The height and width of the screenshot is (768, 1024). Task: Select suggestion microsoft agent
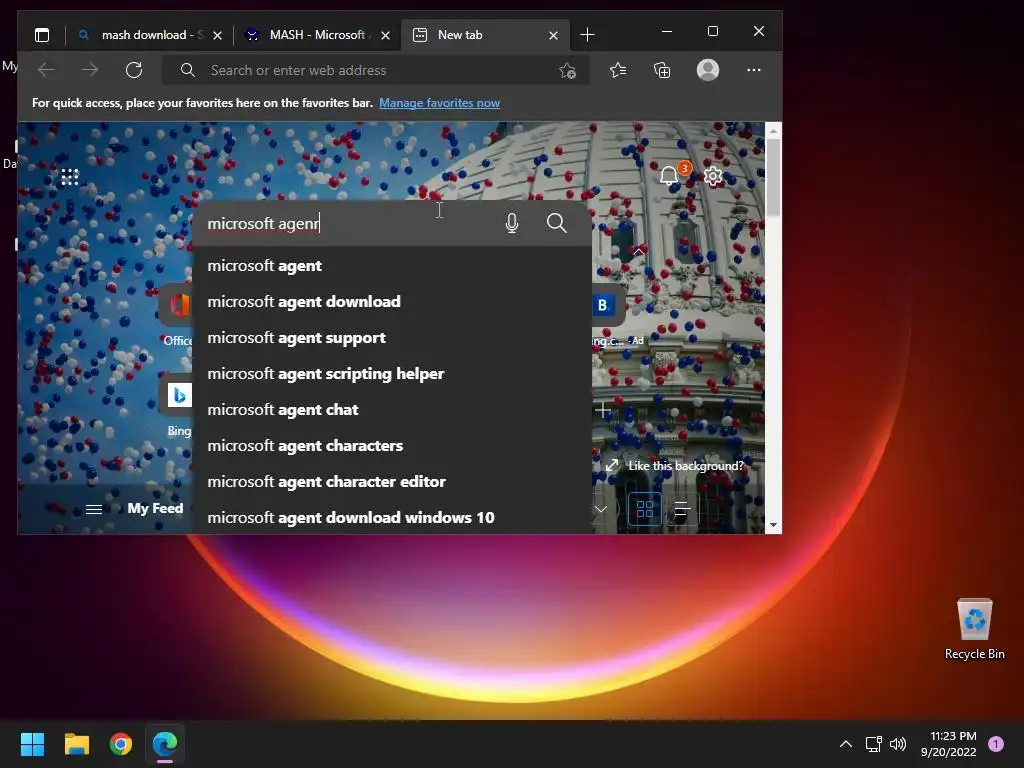pyautogui.click(x=392, y=266)
